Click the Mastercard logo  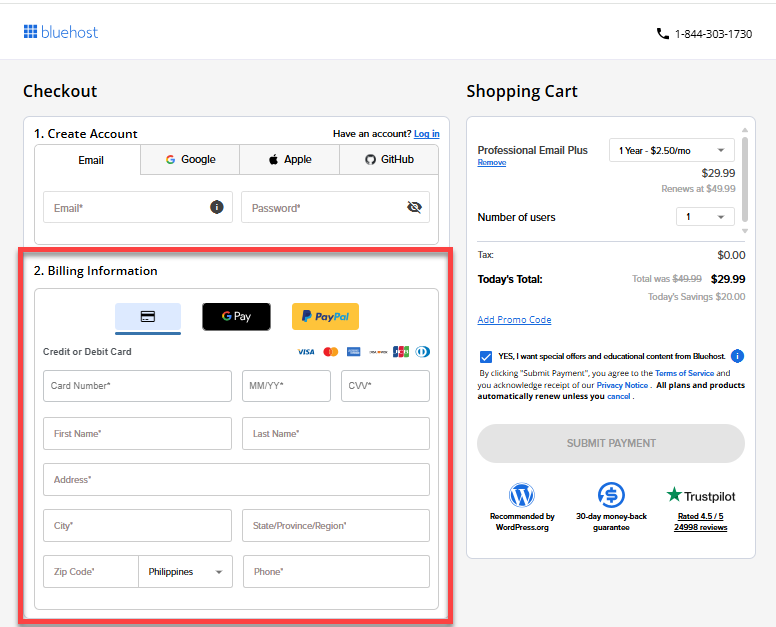click(x=331, y=352)
